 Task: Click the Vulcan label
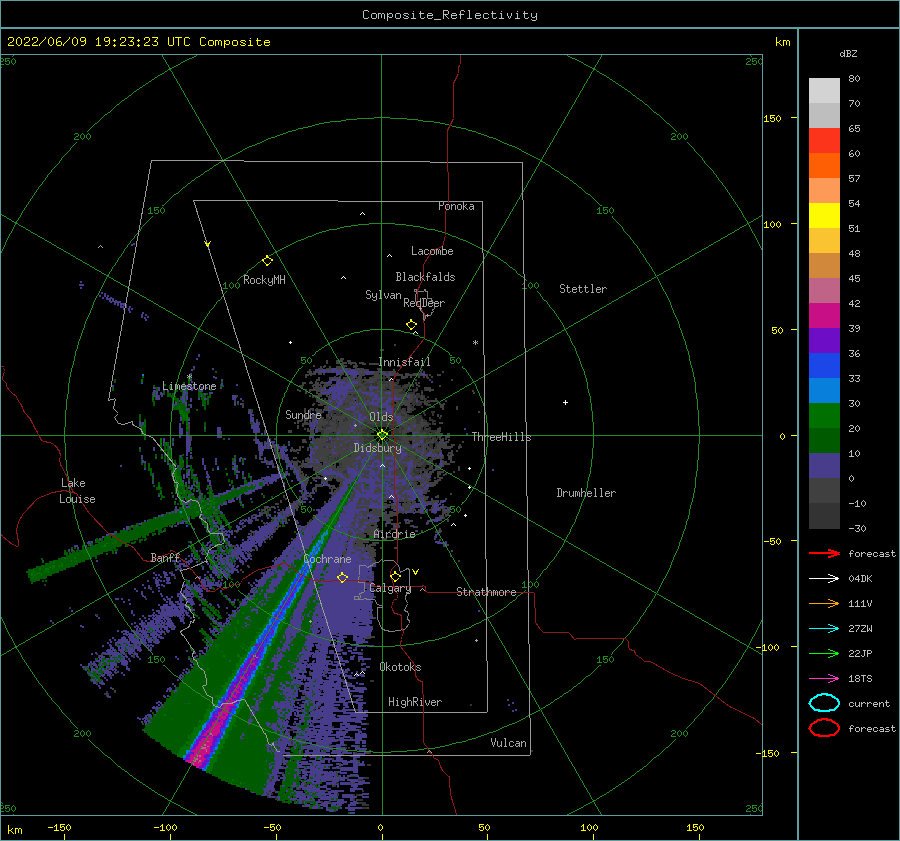pyautogui.click(x=508, y=743)
